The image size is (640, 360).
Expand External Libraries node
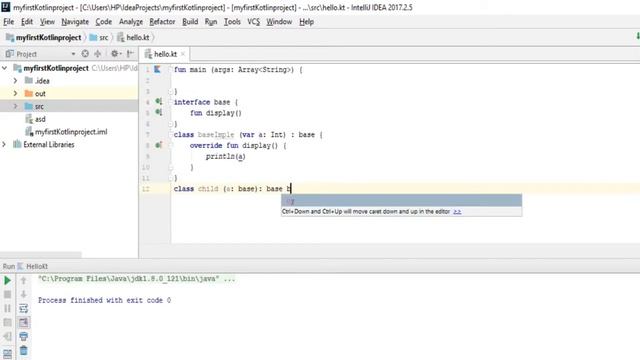pos(4,144)
